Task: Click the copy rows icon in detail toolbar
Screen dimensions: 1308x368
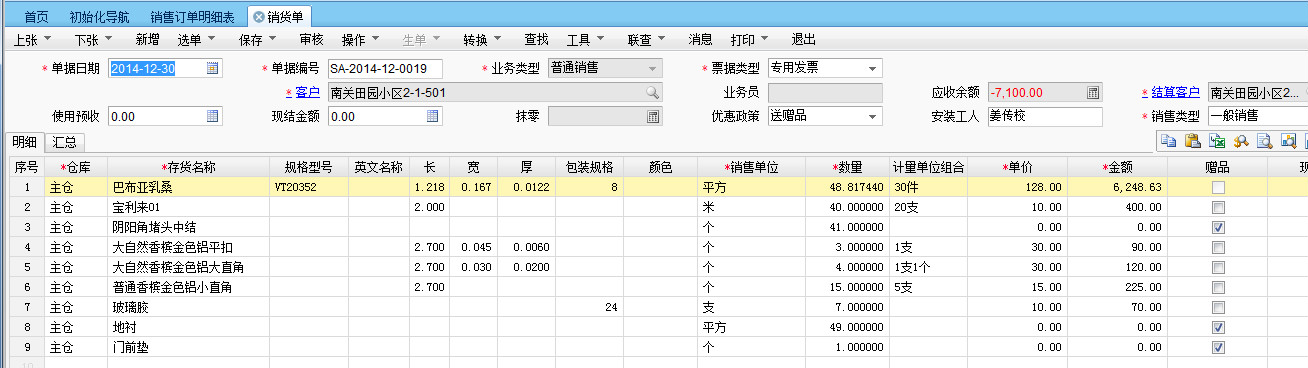Action: pos(1167,141)
